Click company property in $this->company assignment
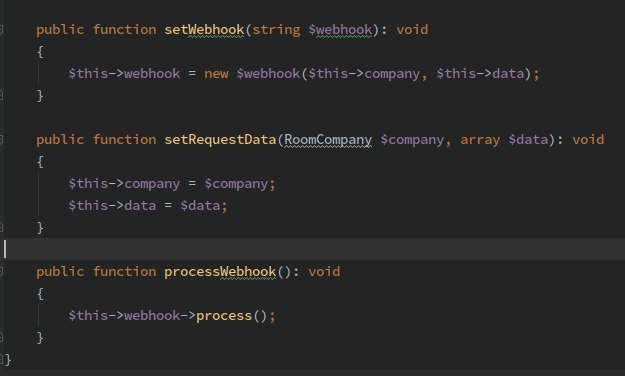The height and width of the screenshot is (376, 625). pos(152,184)
